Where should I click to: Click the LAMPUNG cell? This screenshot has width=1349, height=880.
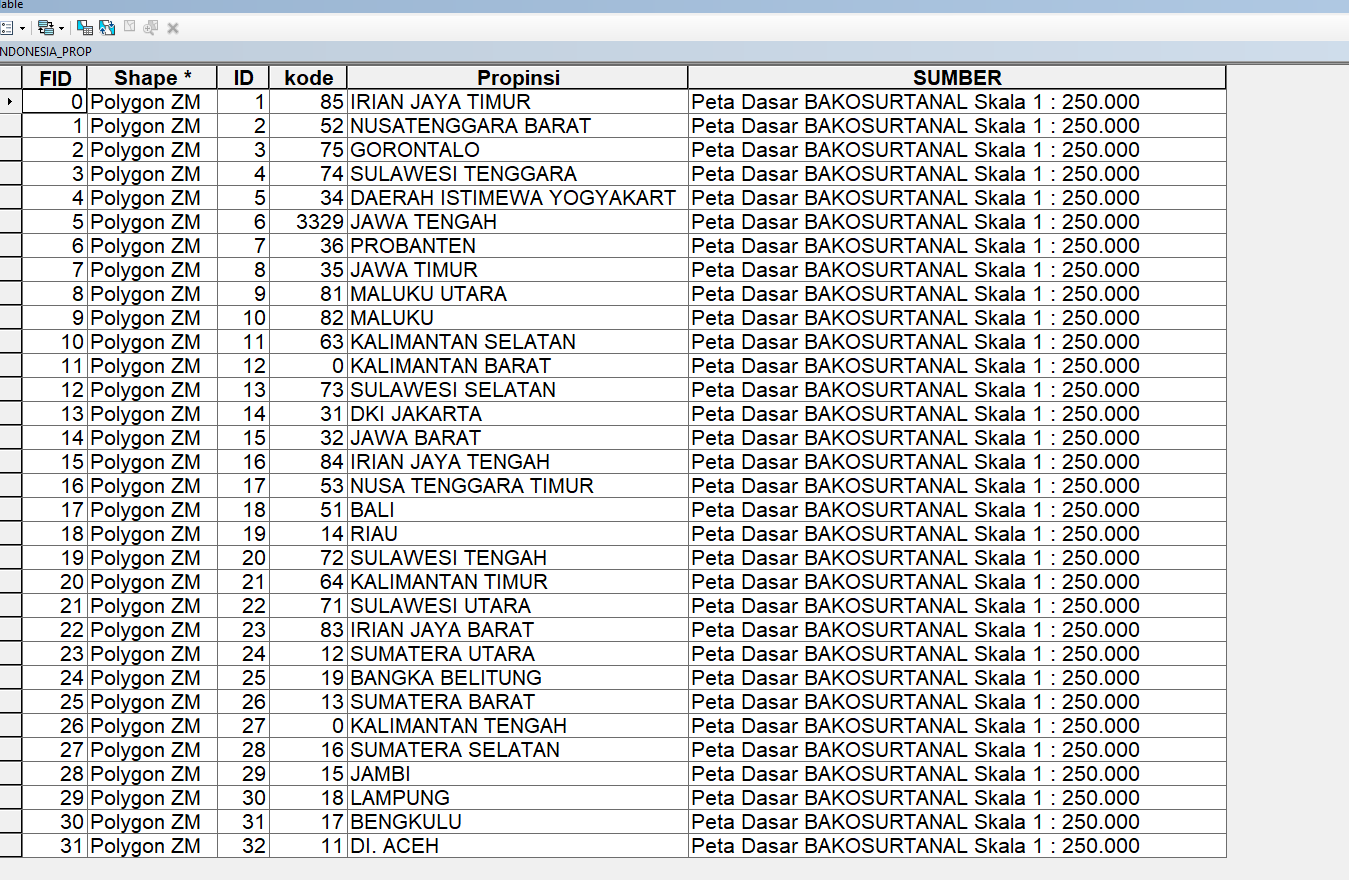coord(518,798)
